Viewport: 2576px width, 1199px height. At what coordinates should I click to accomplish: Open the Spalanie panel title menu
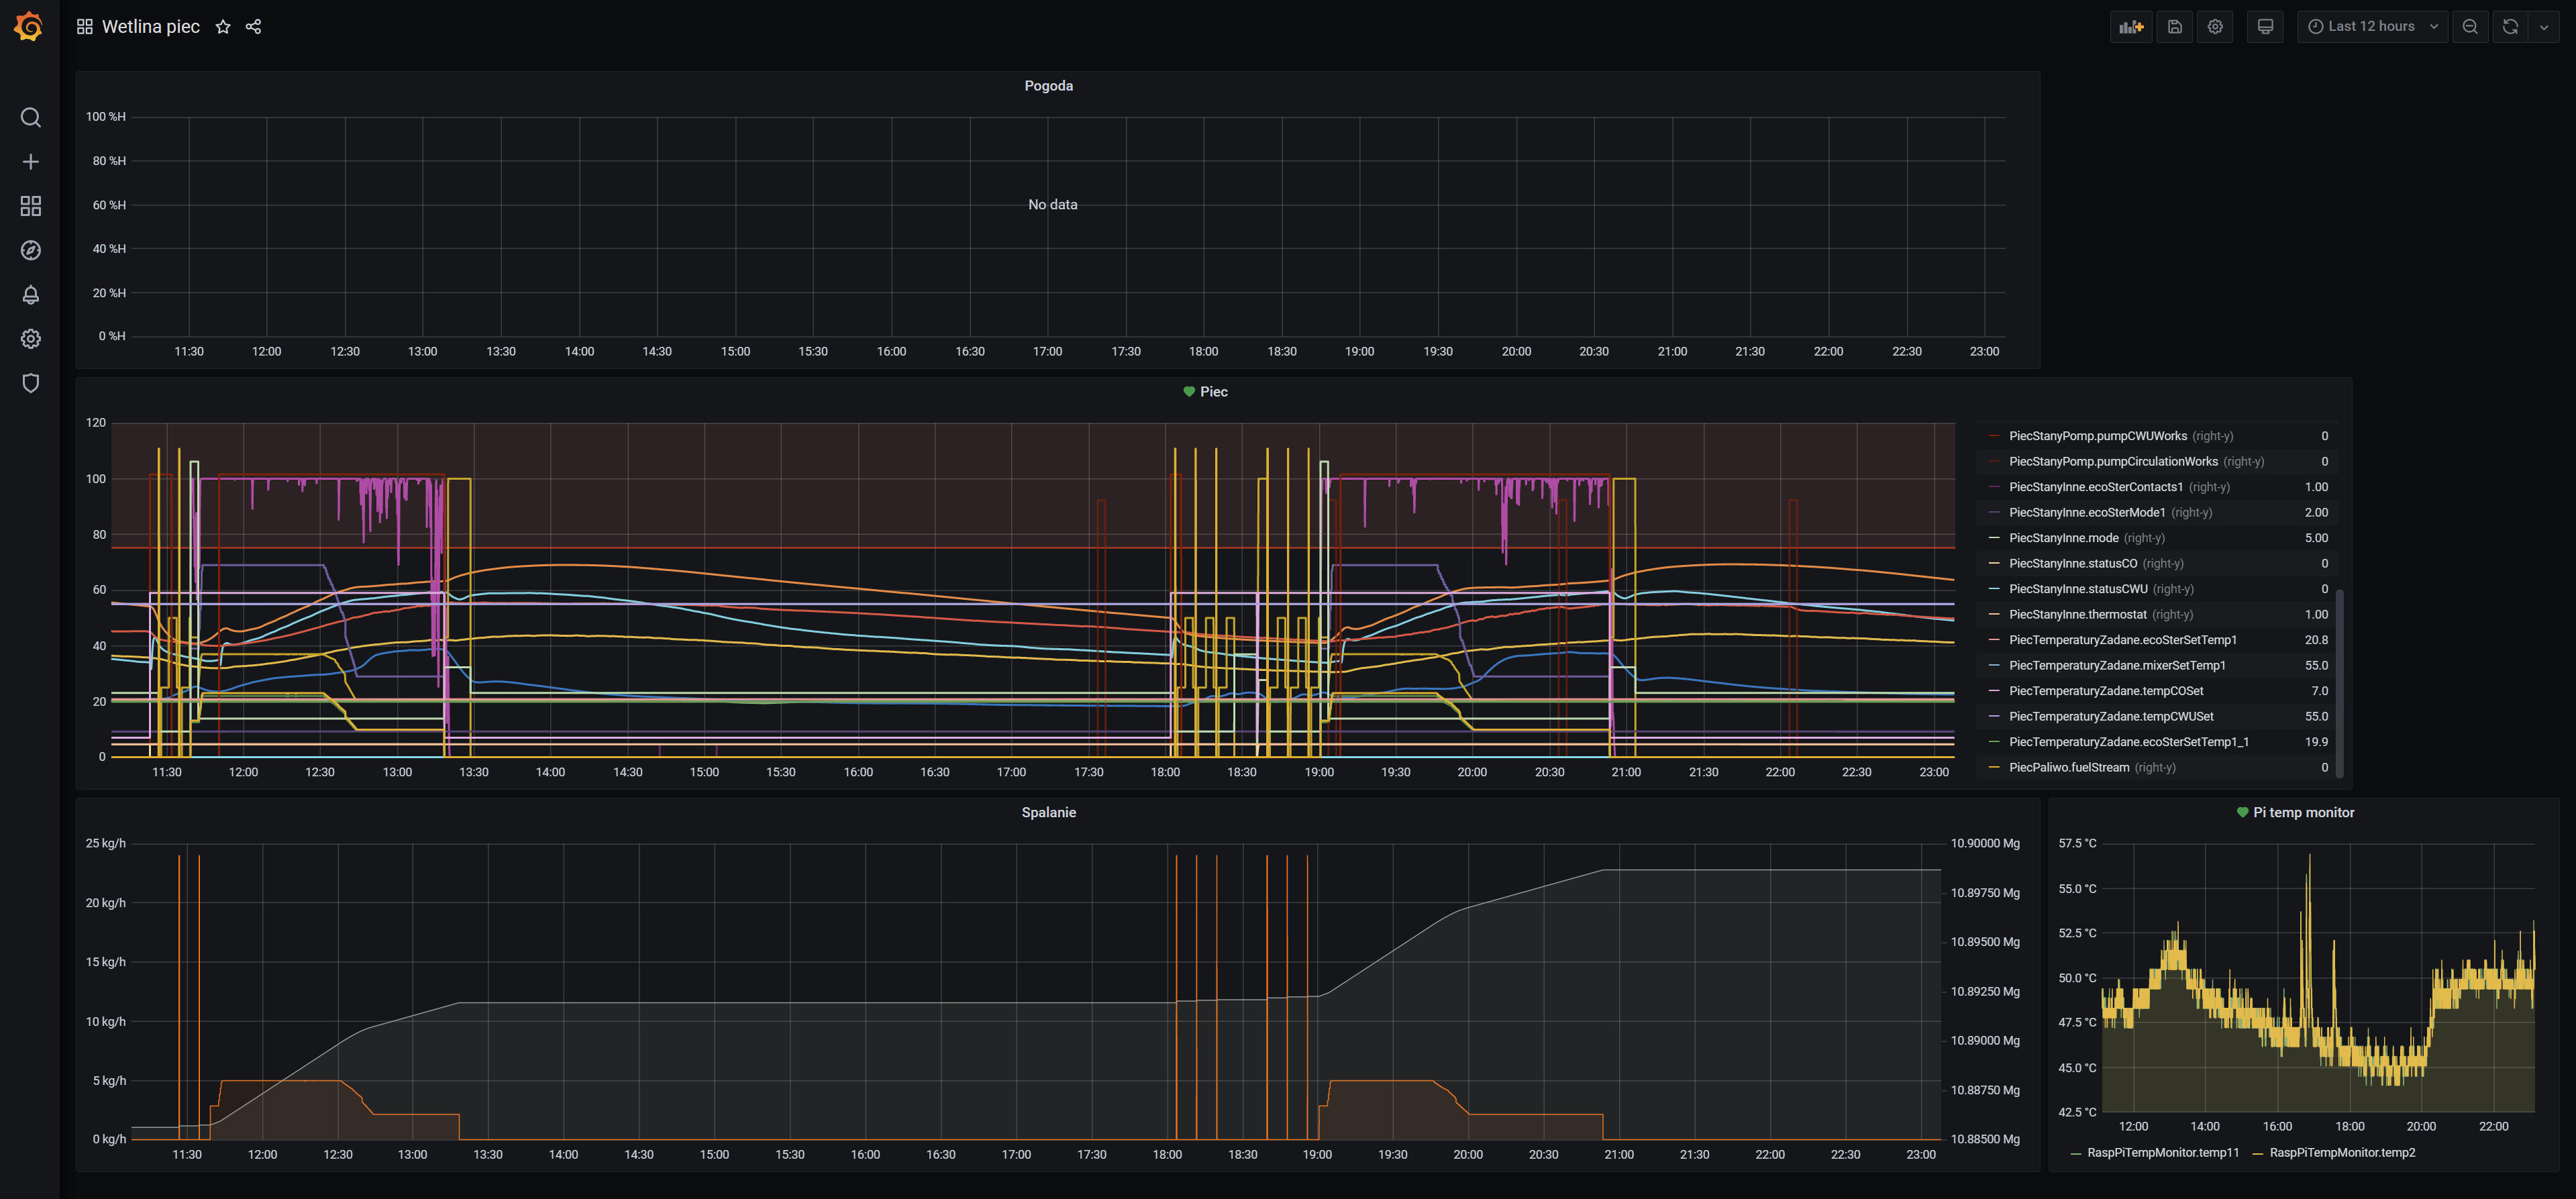[x=1048, y=813]
